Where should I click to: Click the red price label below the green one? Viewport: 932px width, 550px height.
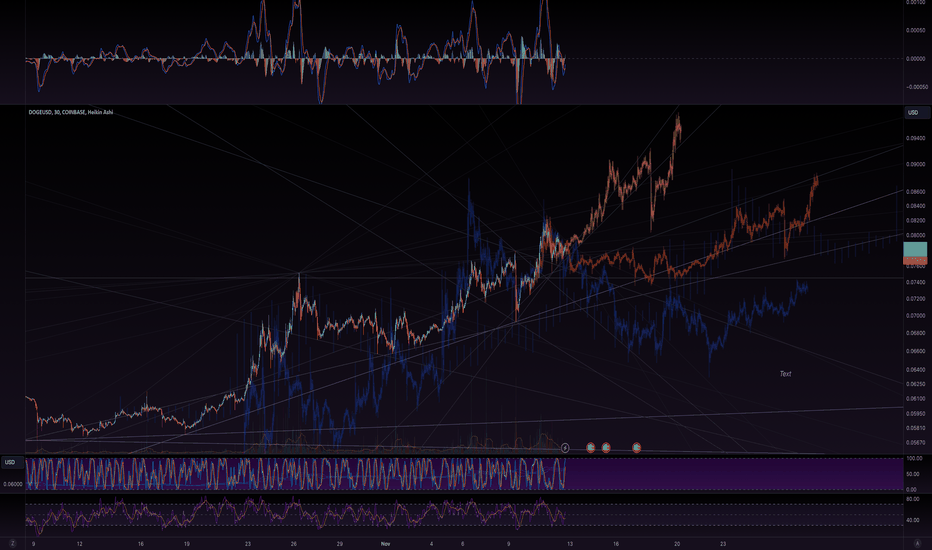(915, 261)
